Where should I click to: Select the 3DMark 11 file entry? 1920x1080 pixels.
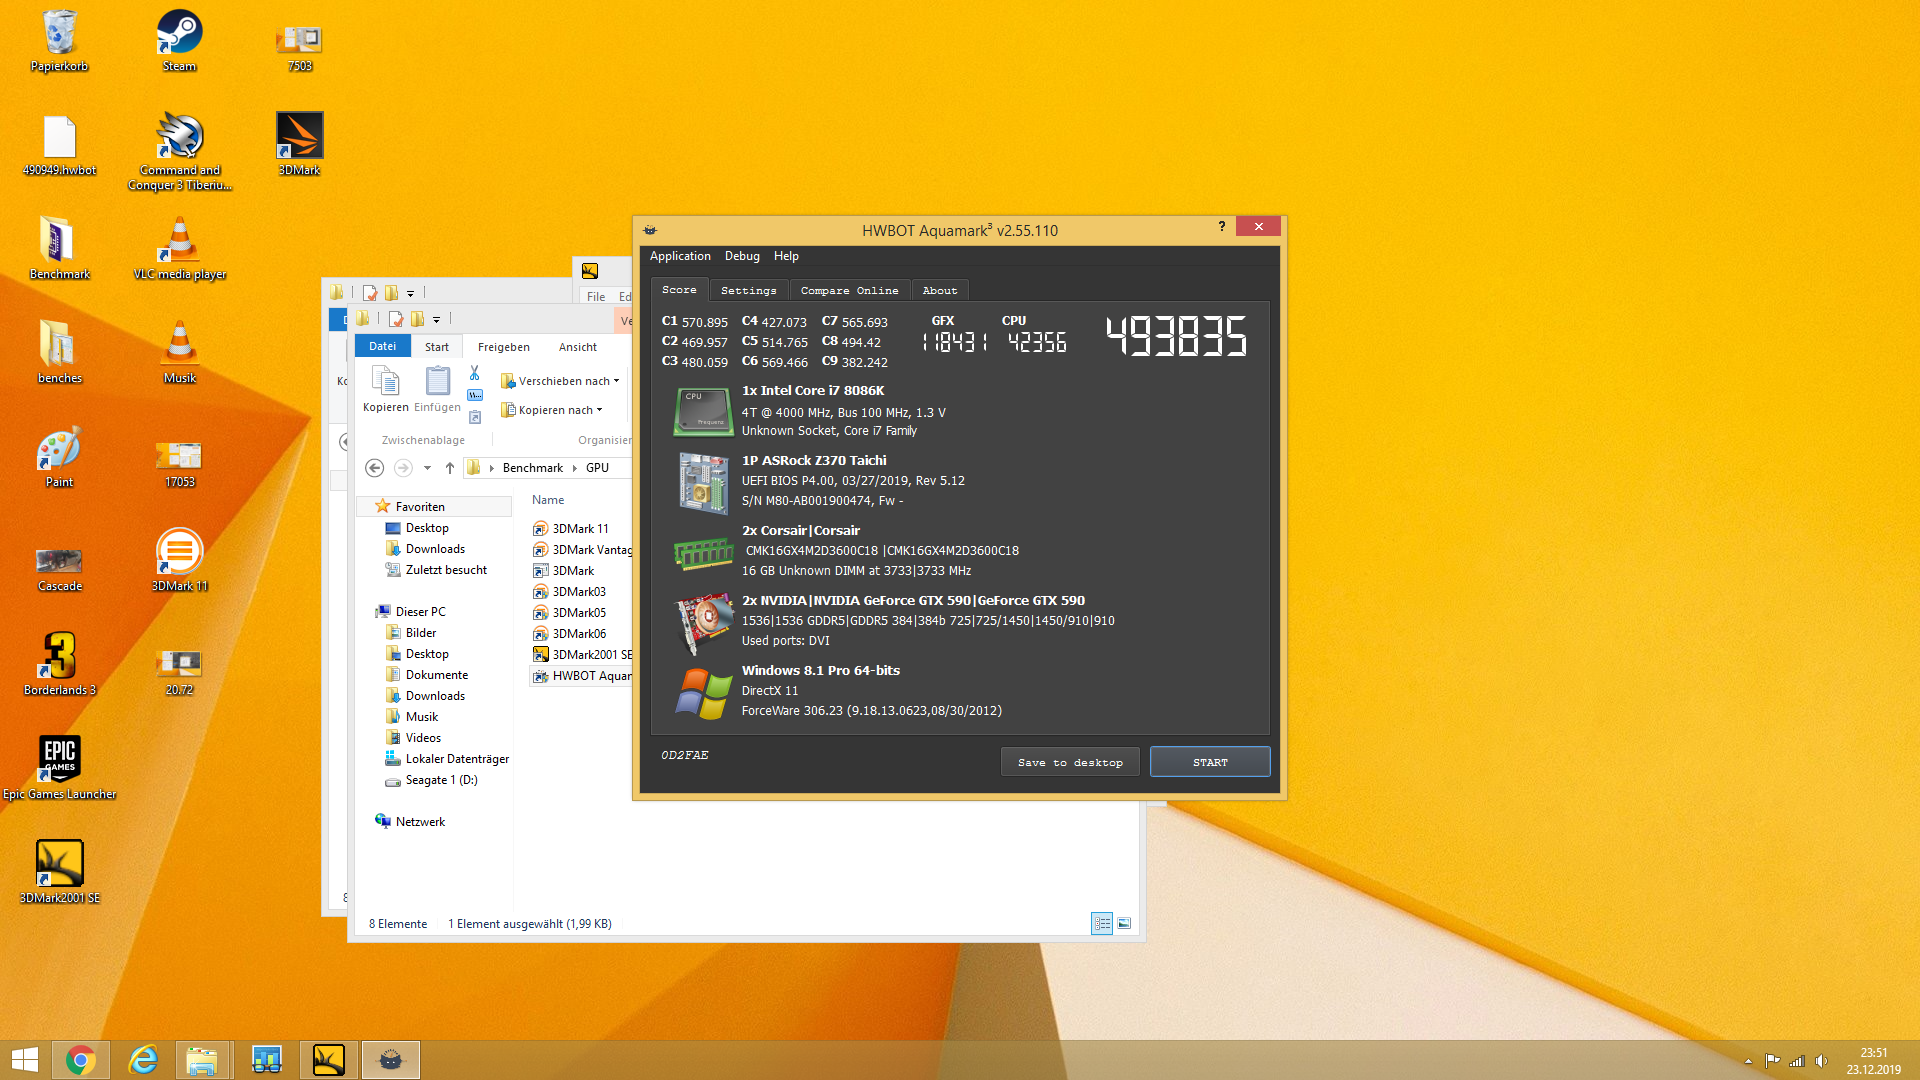[580, 529]
